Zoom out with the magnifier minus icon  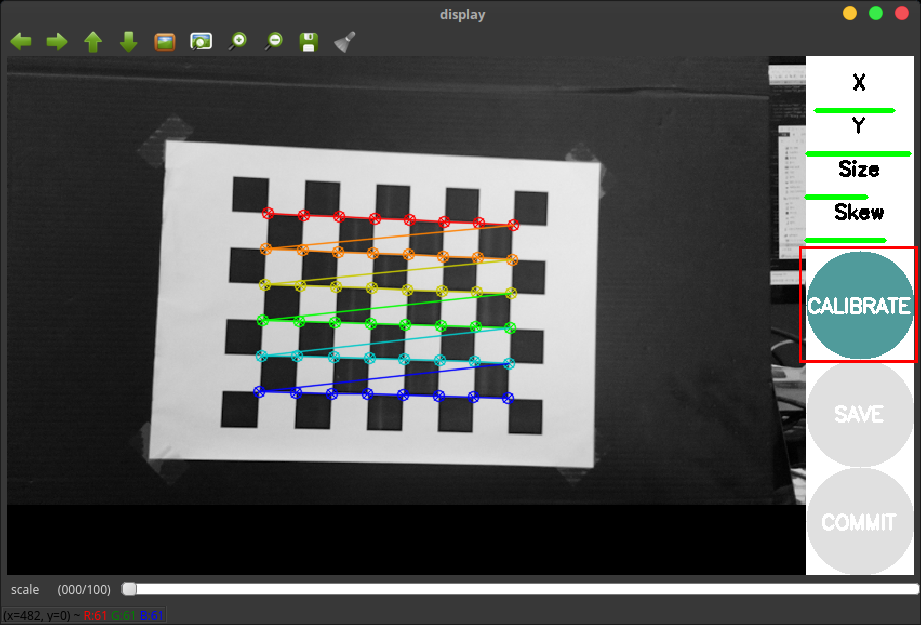click(x=273, y=42)
